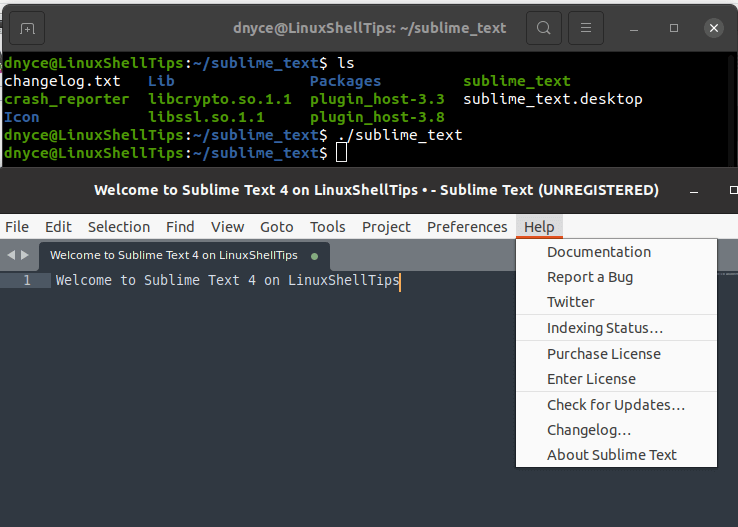Click sublime_text.desktop in terminal output
Screen dimensions: 738x527
(x=553, y=99)
